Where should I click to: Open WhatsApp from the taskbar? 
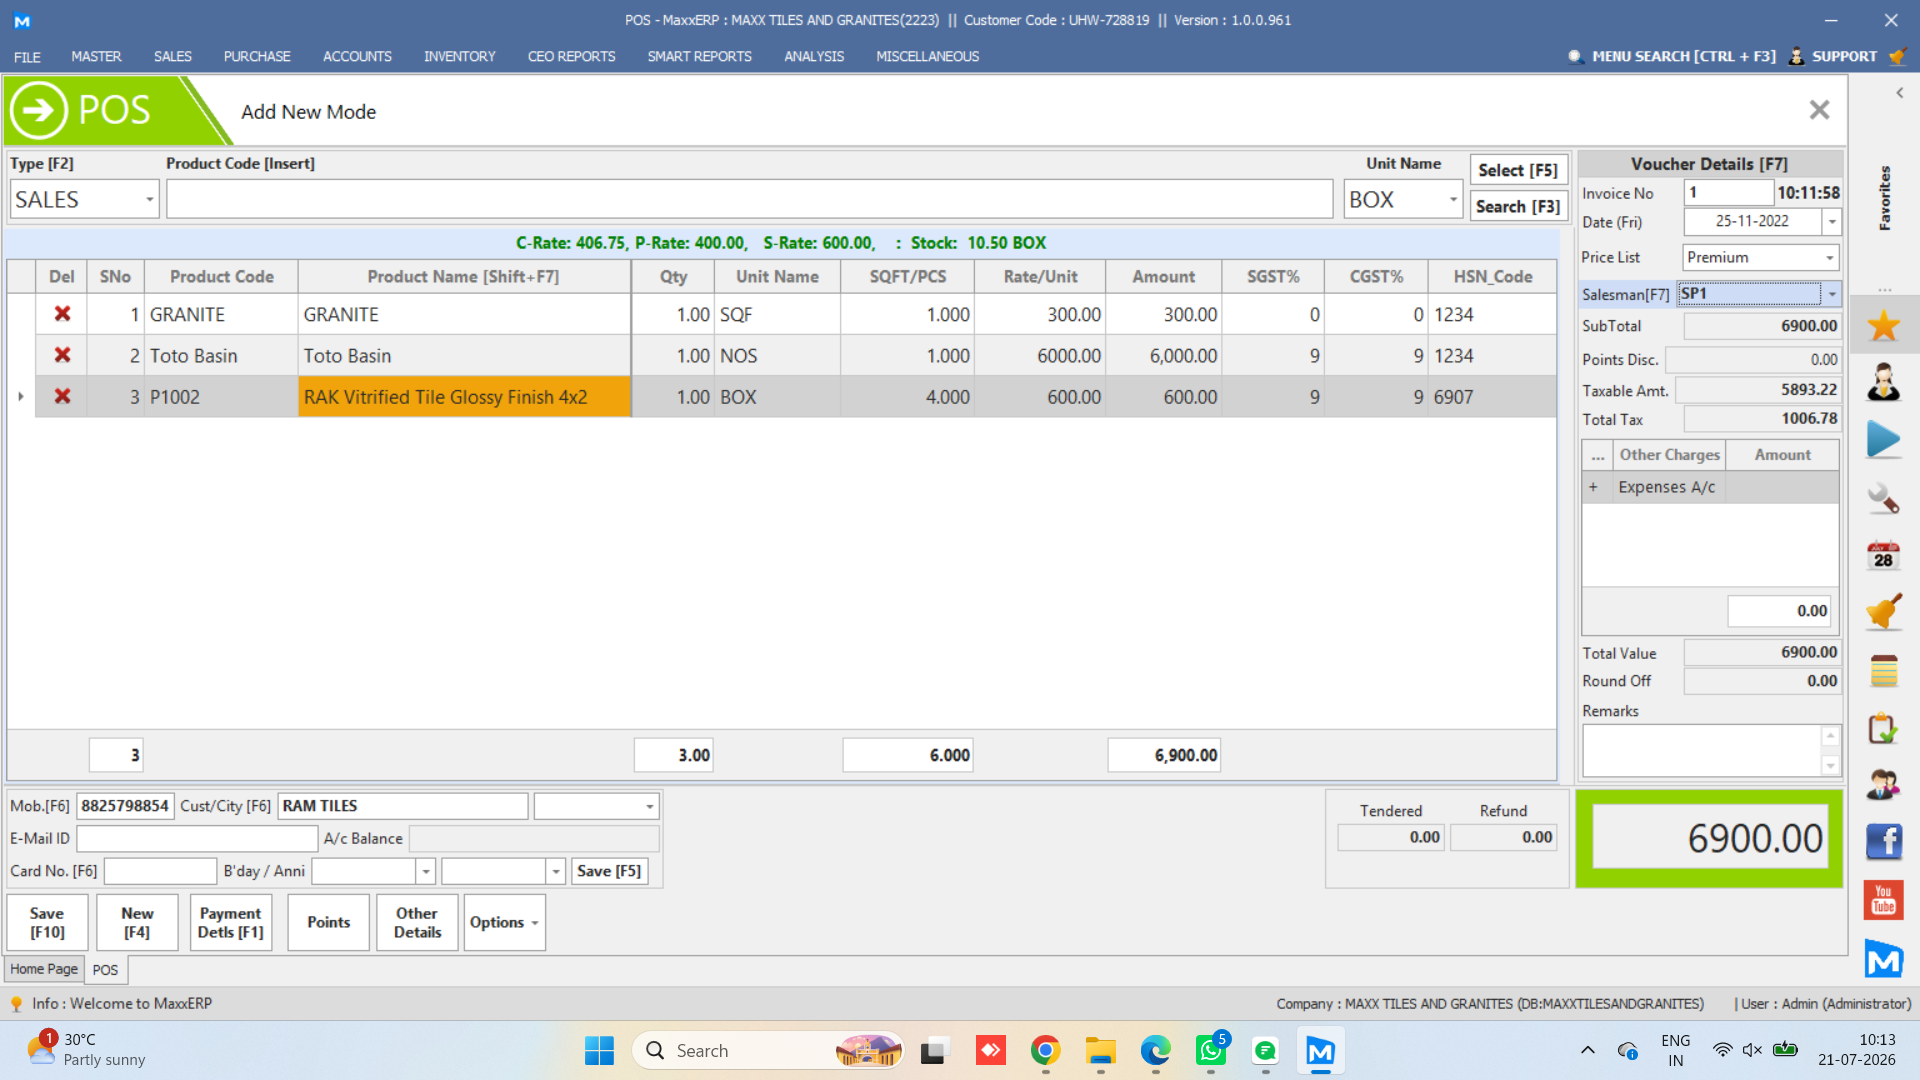tap(1210, 1050)
